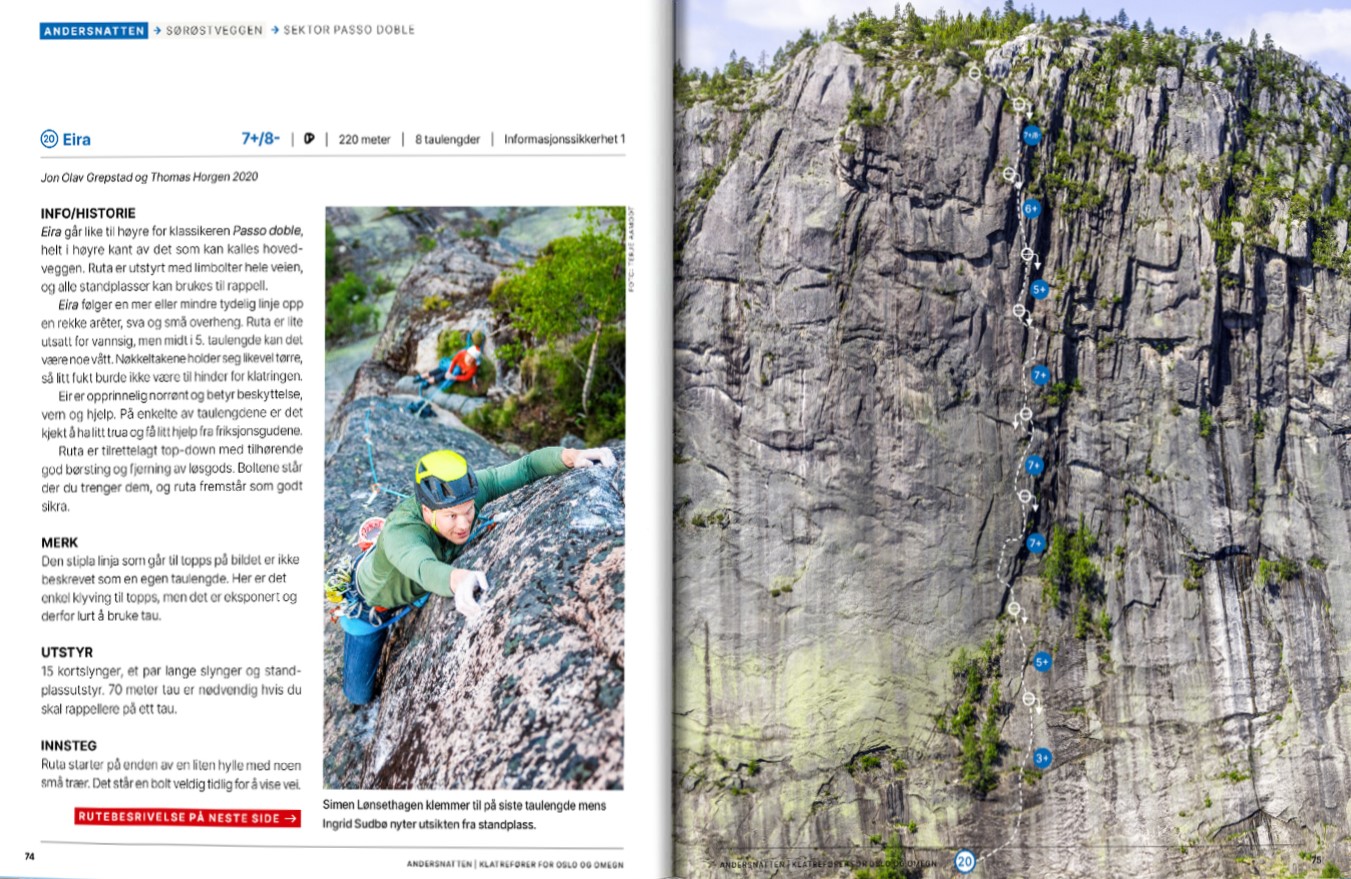Click the INFO/HISTORIE section heading

(x=88, y=213)
